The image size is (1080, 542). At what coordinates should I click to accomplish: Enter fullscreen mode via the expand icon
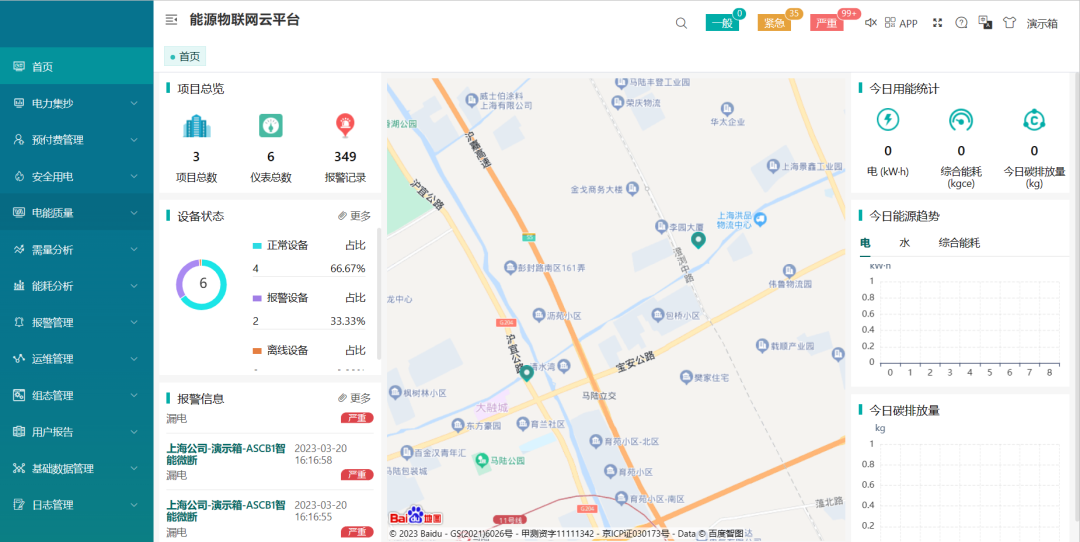point(938,23)
